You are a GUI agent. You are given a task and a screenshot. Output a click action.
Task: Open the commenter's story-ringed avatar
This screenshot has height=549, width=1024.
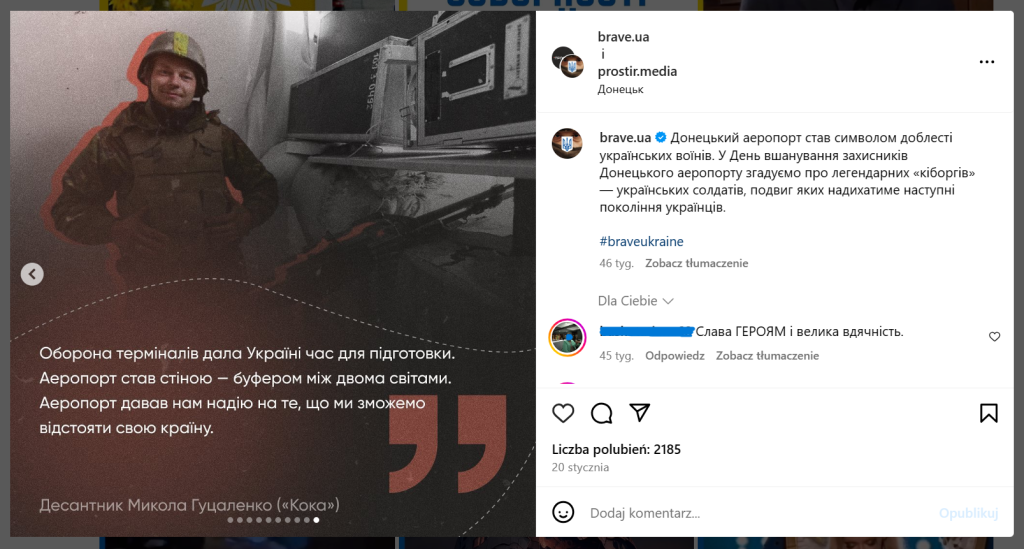point(567,337)
